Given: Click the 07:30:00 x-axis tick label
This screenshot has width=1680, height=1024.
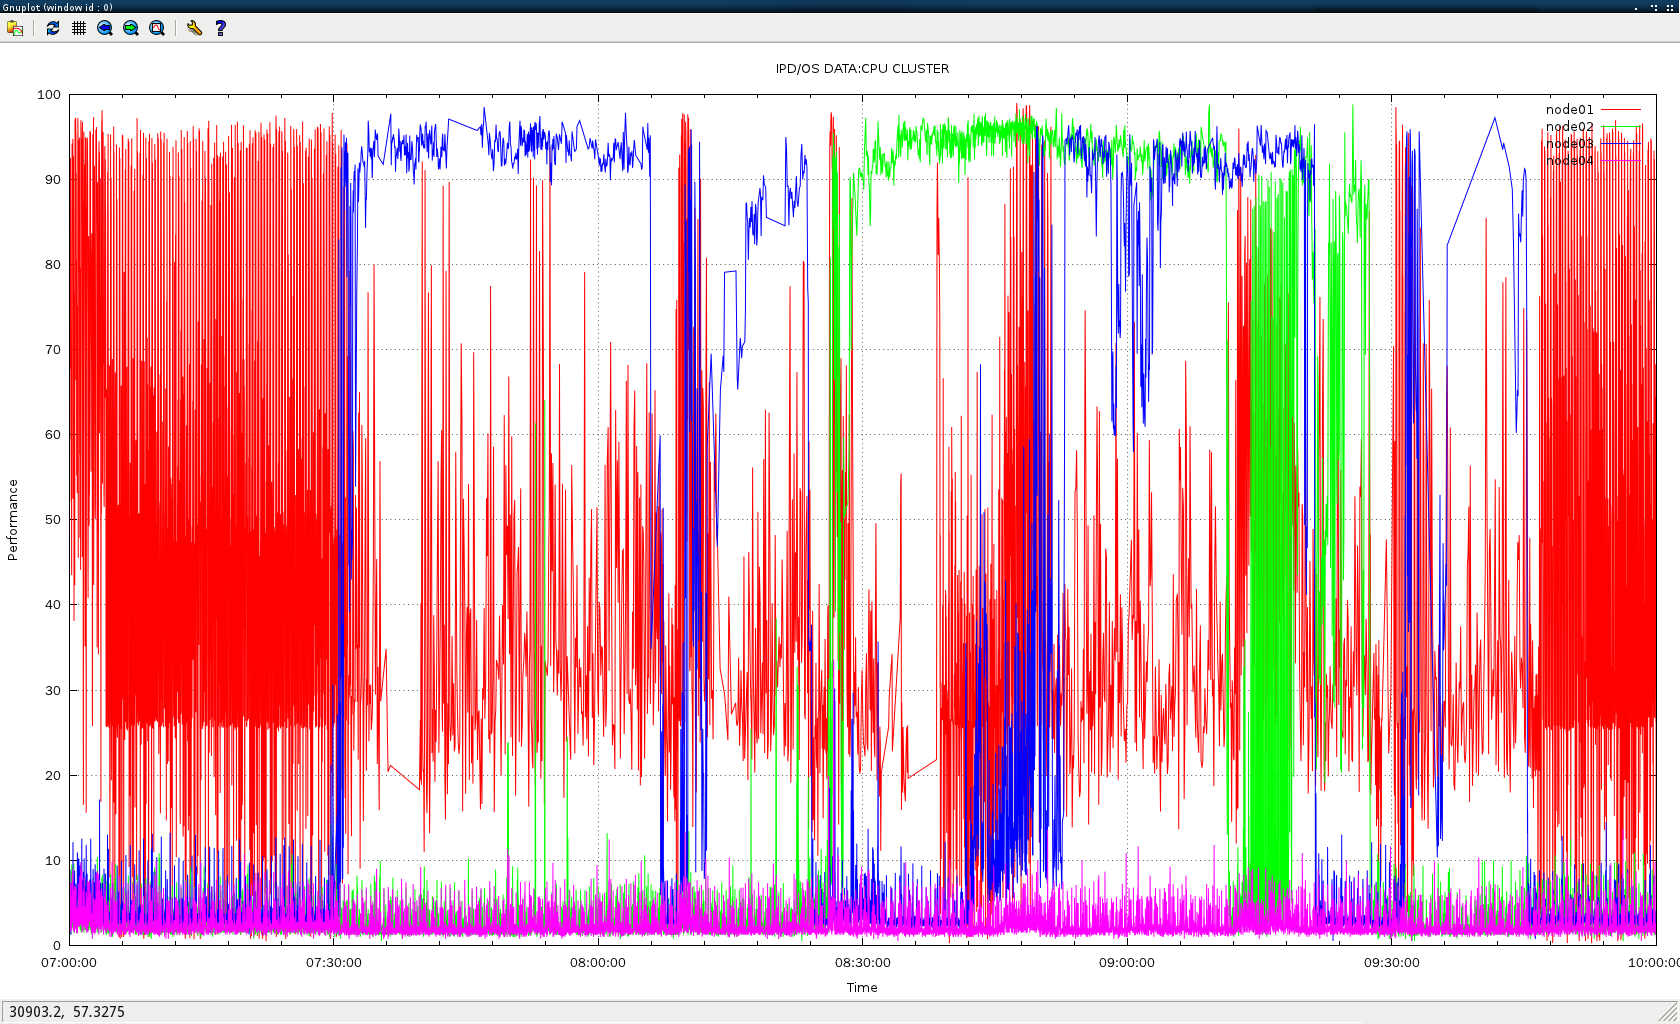Looking at the screenshot, I should (x=334, y=963).
